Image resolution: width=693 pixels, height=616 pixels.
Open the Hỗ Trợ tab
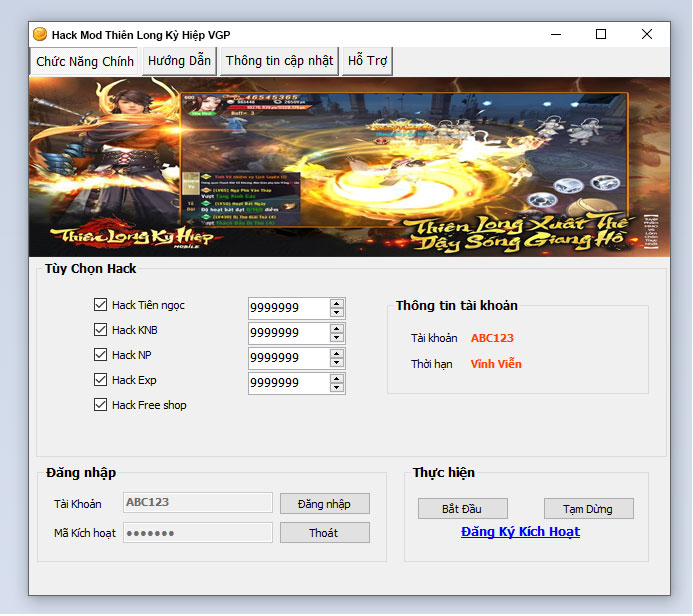(367, 61)
